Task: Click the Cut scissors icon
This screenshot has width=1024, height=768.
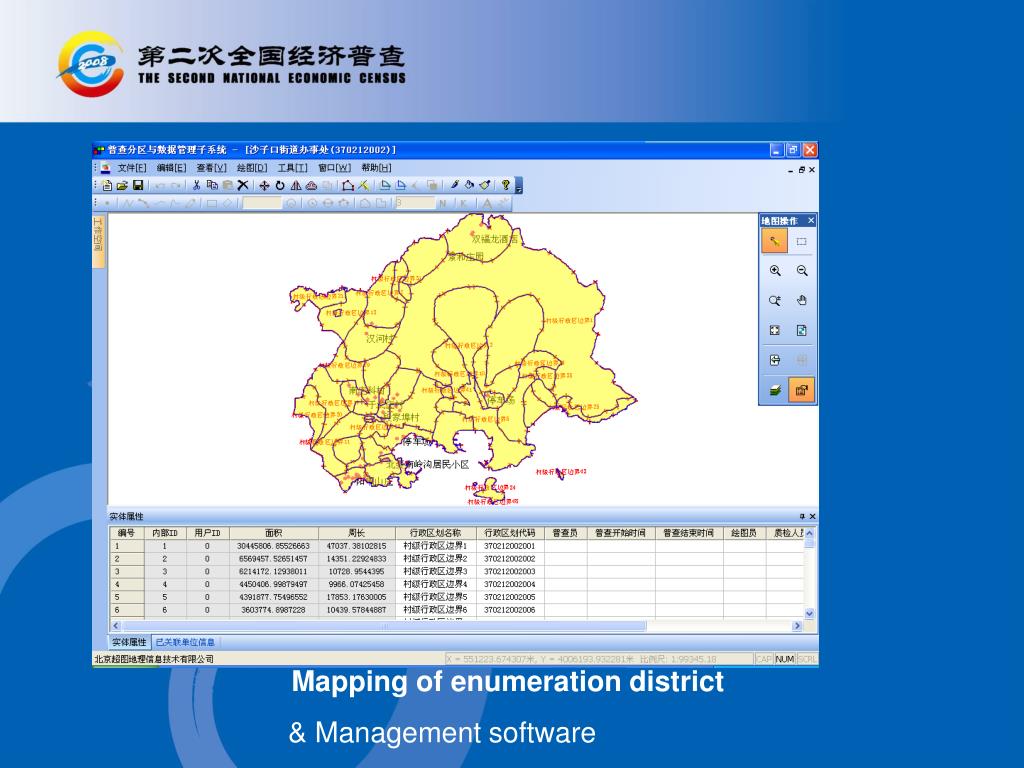Action: (196, 185)
